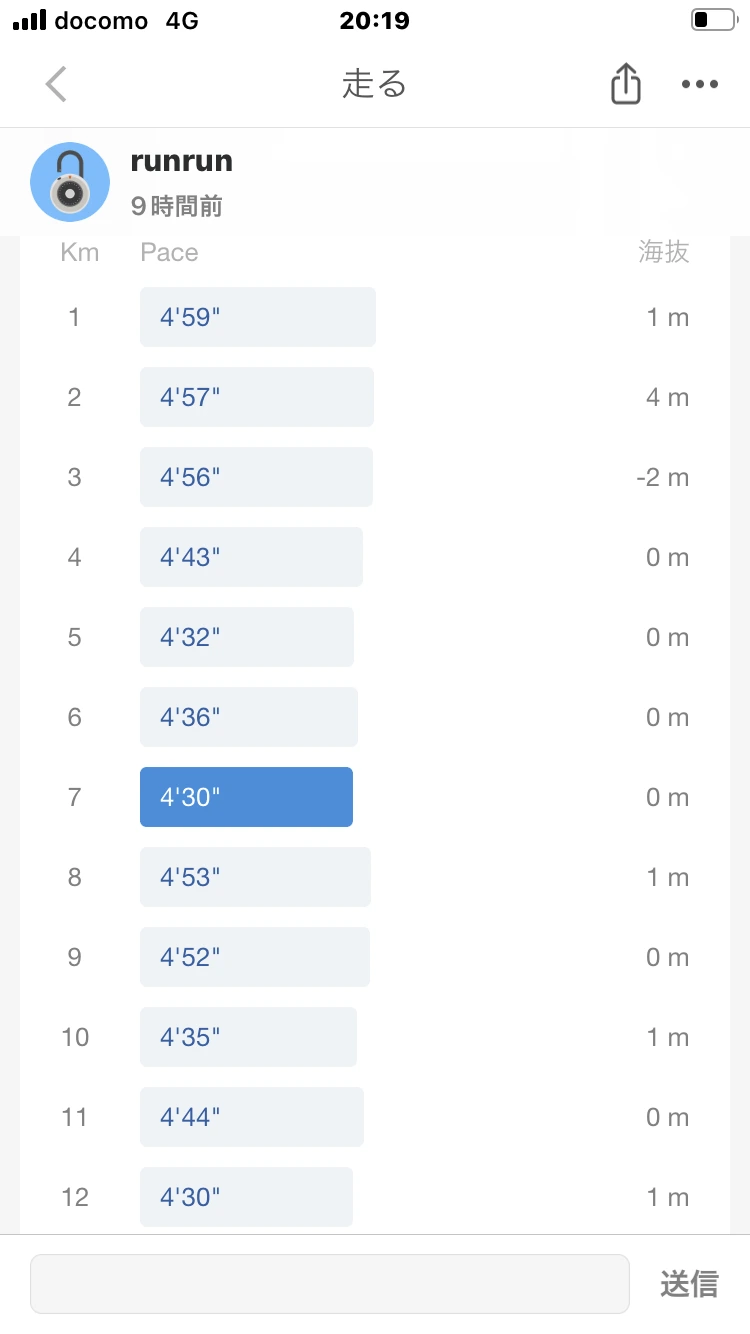
Task: Focus the comment input field
Action: tap(330, 1284)
